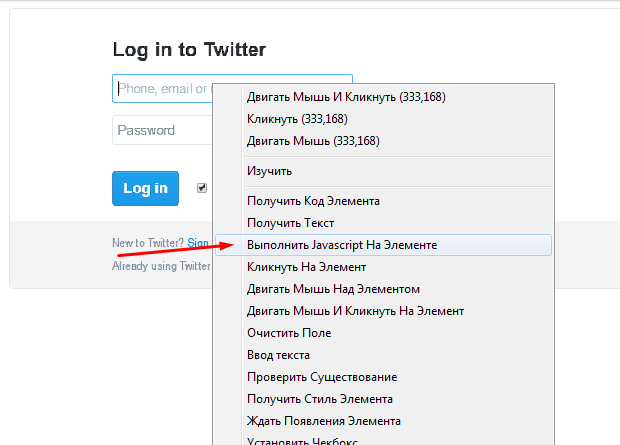Click 'Выполнить Javascript На Элементе'
This screenshot has width=620, height=445.
tap(383, 245)
